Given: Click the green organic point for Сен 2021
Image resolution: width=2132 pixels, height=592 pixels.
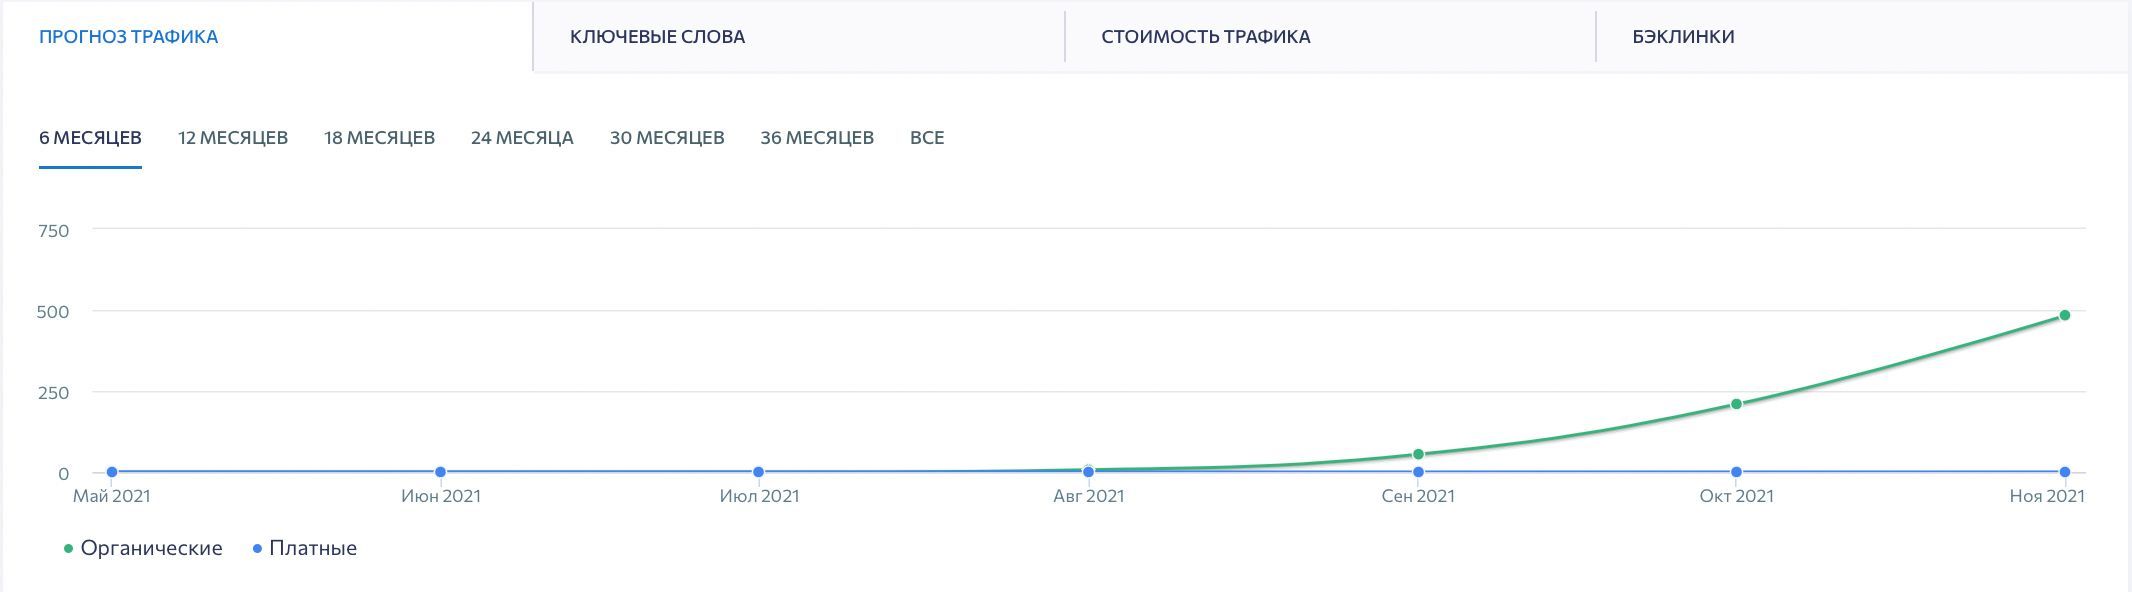Looking at the screenshot, I should coord(1418,455).
